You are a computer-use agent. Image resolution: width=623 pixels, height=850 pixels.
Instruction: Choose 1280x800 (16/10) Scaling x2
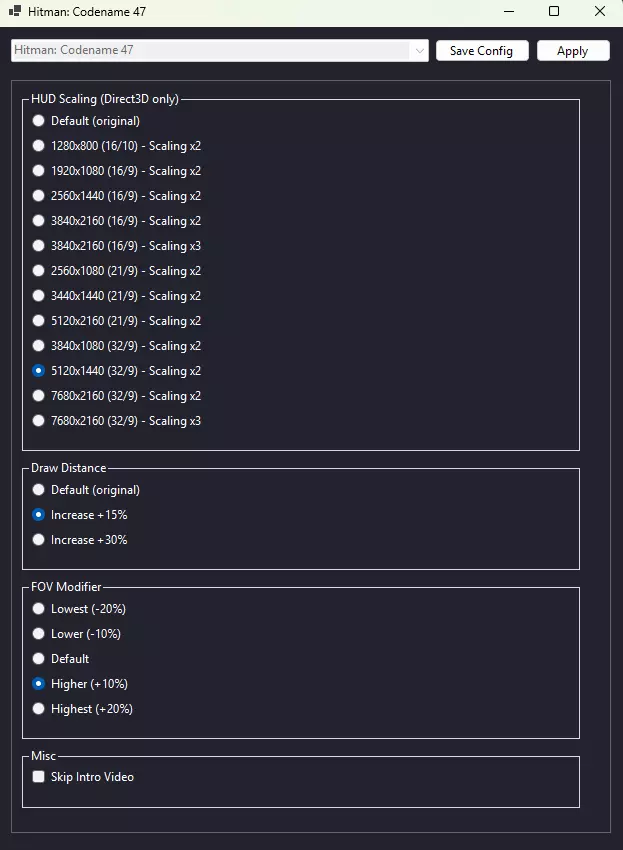pyautogui.click(x=39, y=146)
